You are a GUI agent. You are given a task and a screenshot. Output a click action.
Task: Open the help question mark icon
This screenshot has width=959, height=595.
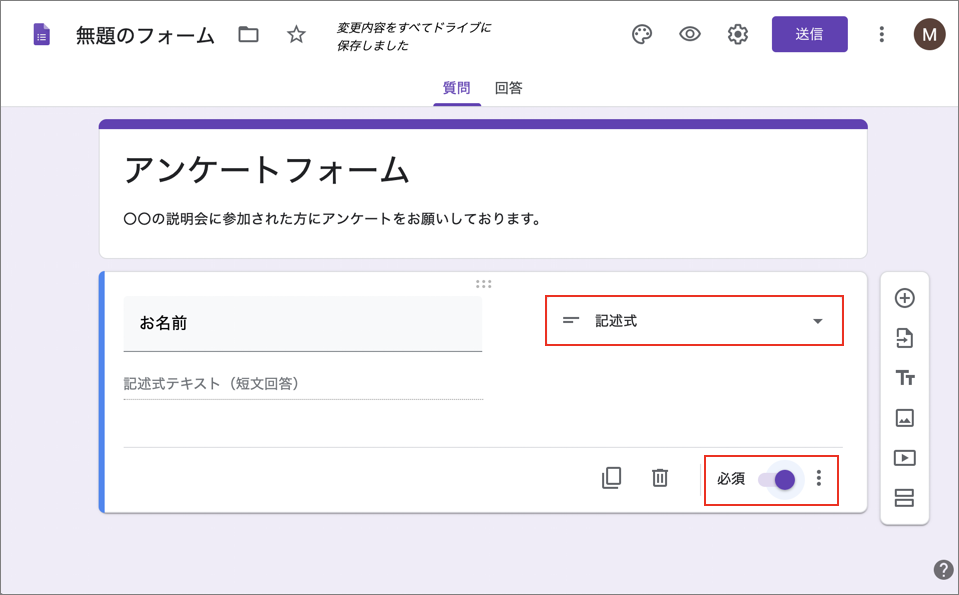point(943,569)
